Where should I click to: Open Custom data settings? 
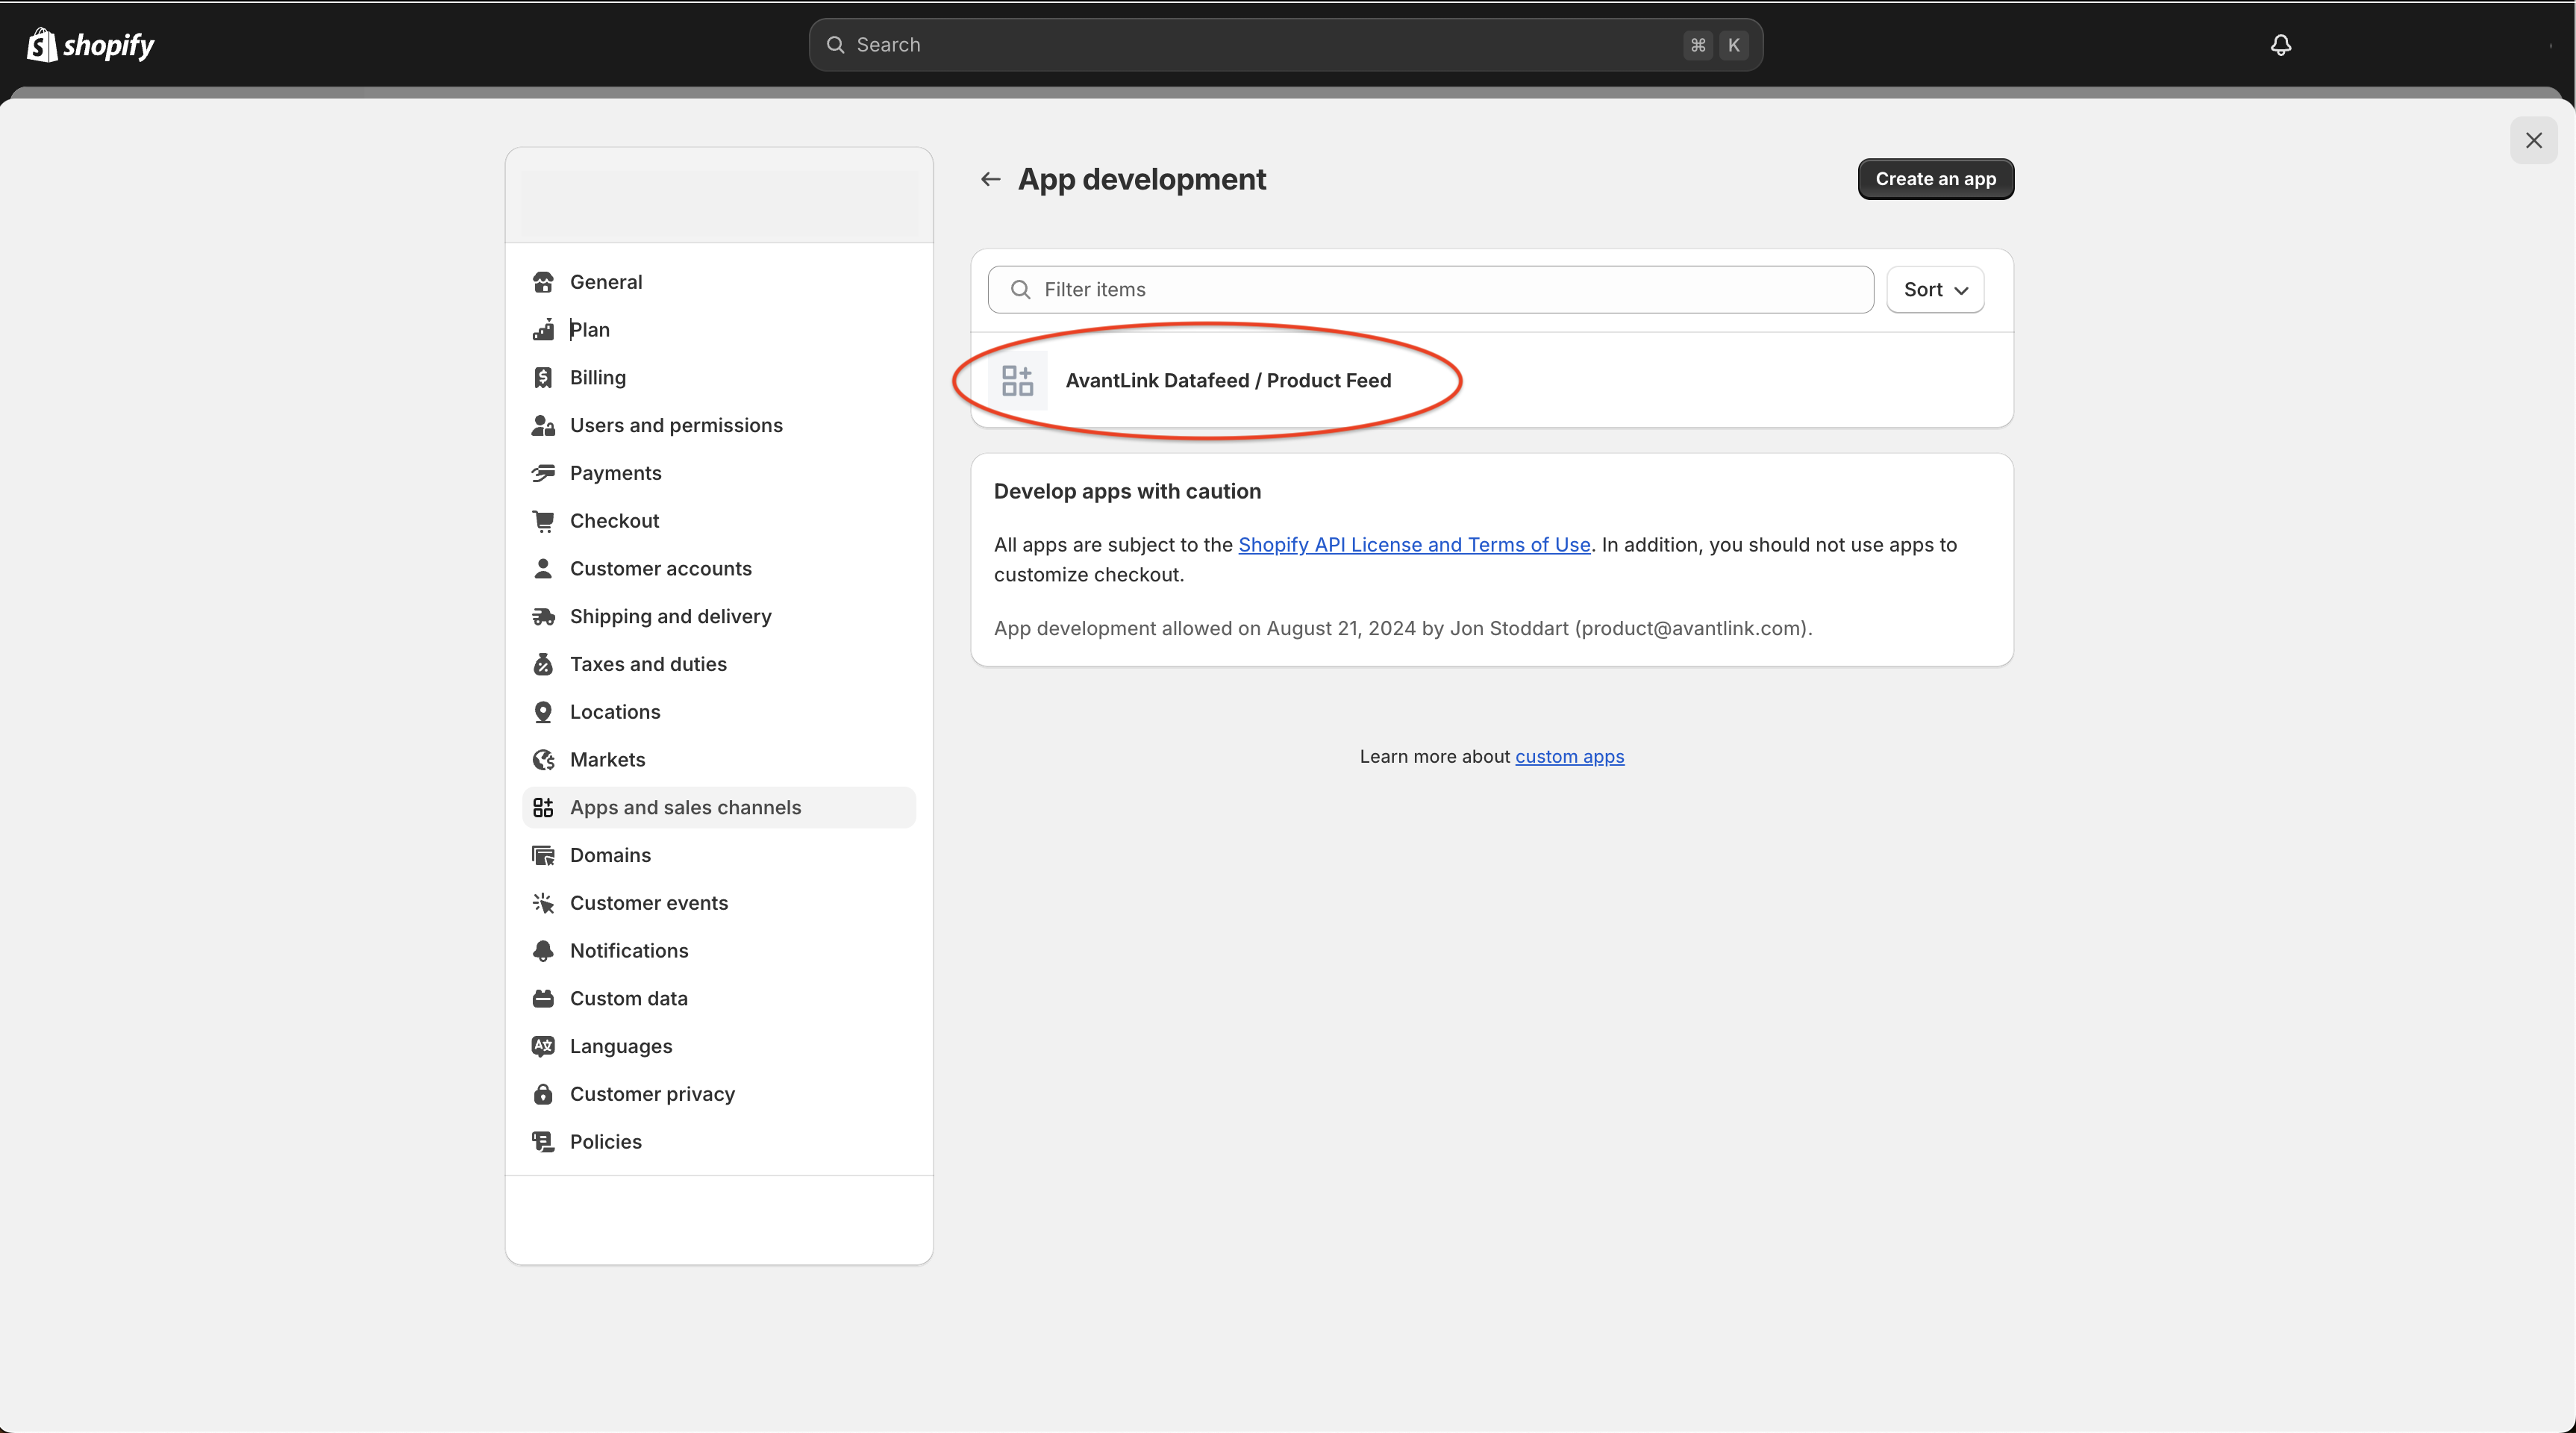pyautogui.click(x=718, y=999)
